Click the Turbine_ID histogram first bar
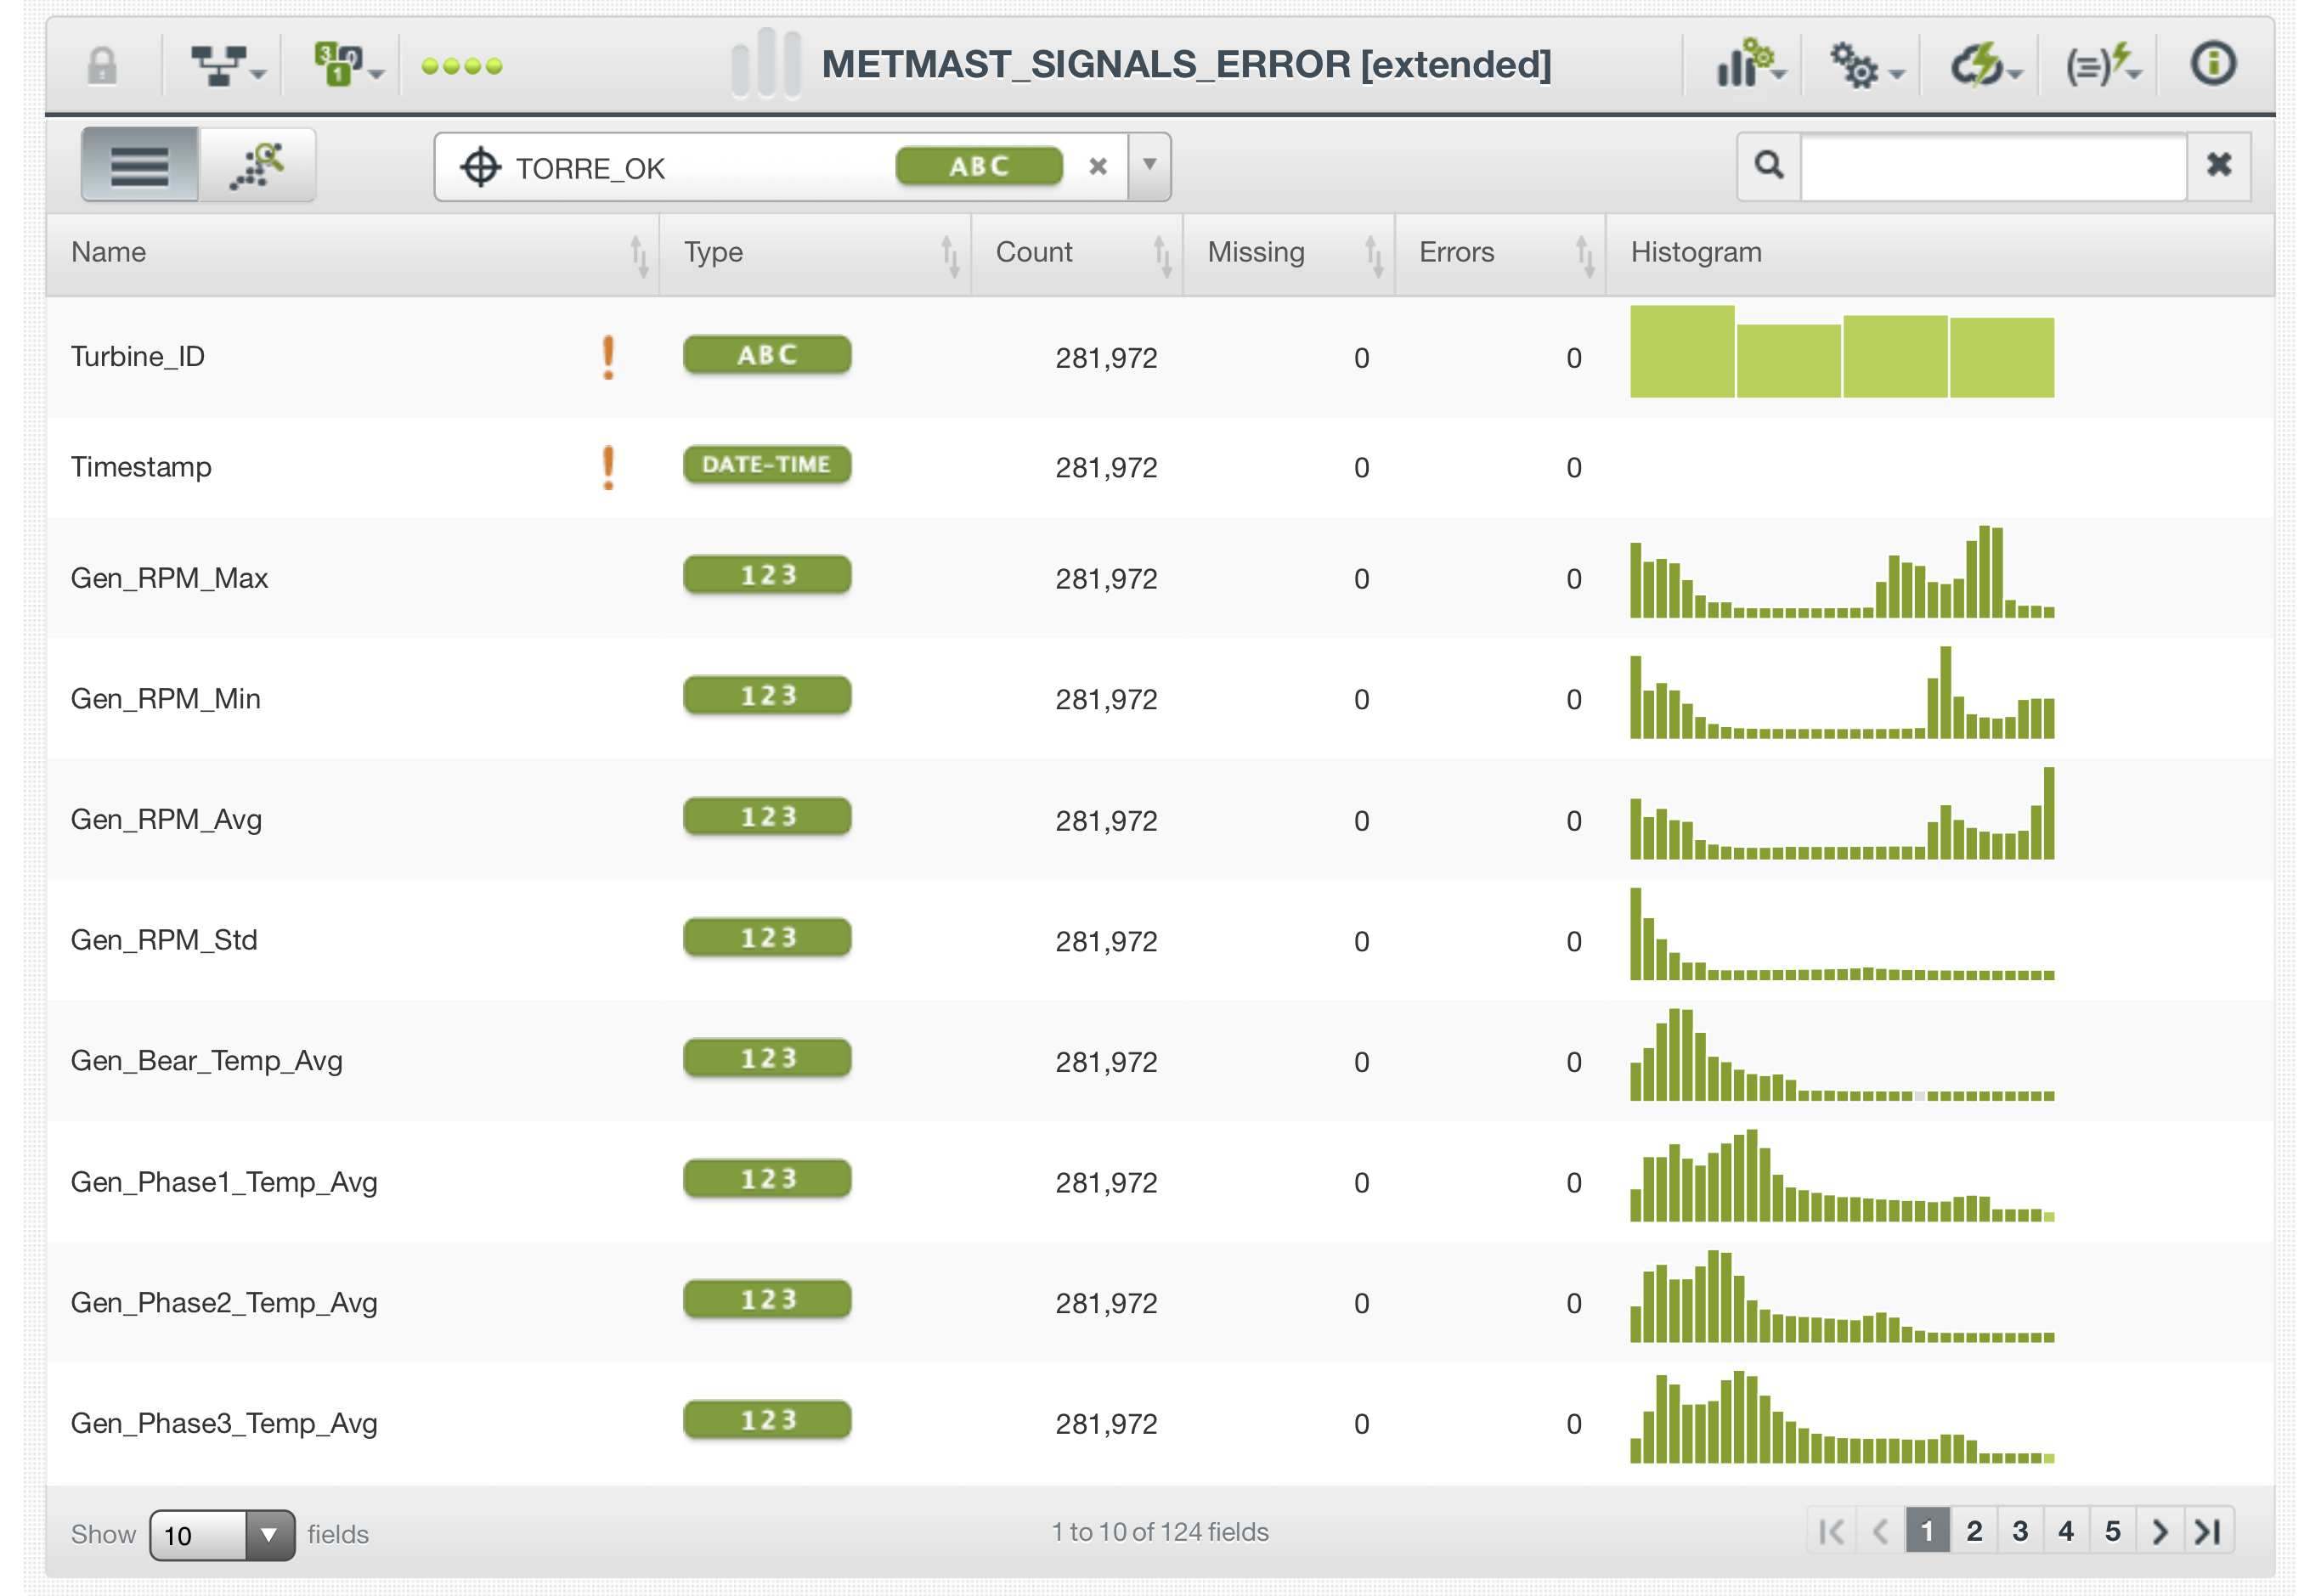 (x=1681, y=352)
